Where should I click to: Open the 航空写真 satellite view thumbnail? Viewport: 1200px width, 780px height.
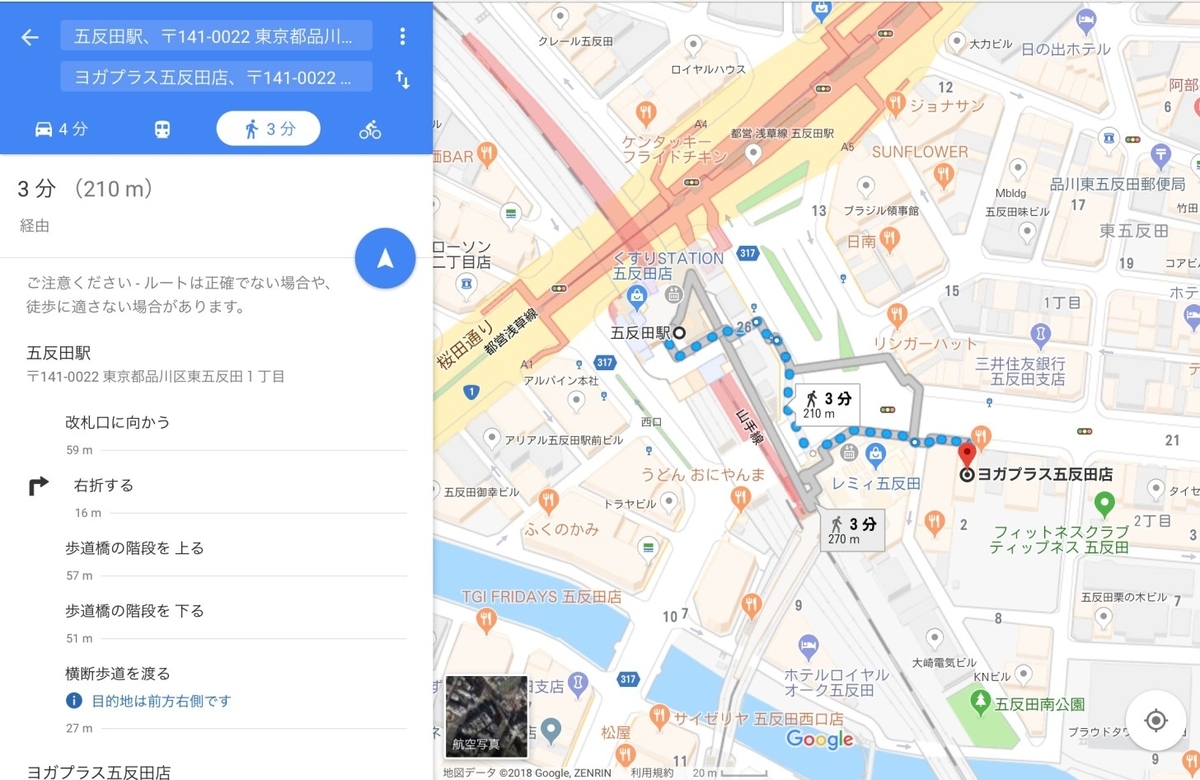pyautogui.click(x=486, y=716)
